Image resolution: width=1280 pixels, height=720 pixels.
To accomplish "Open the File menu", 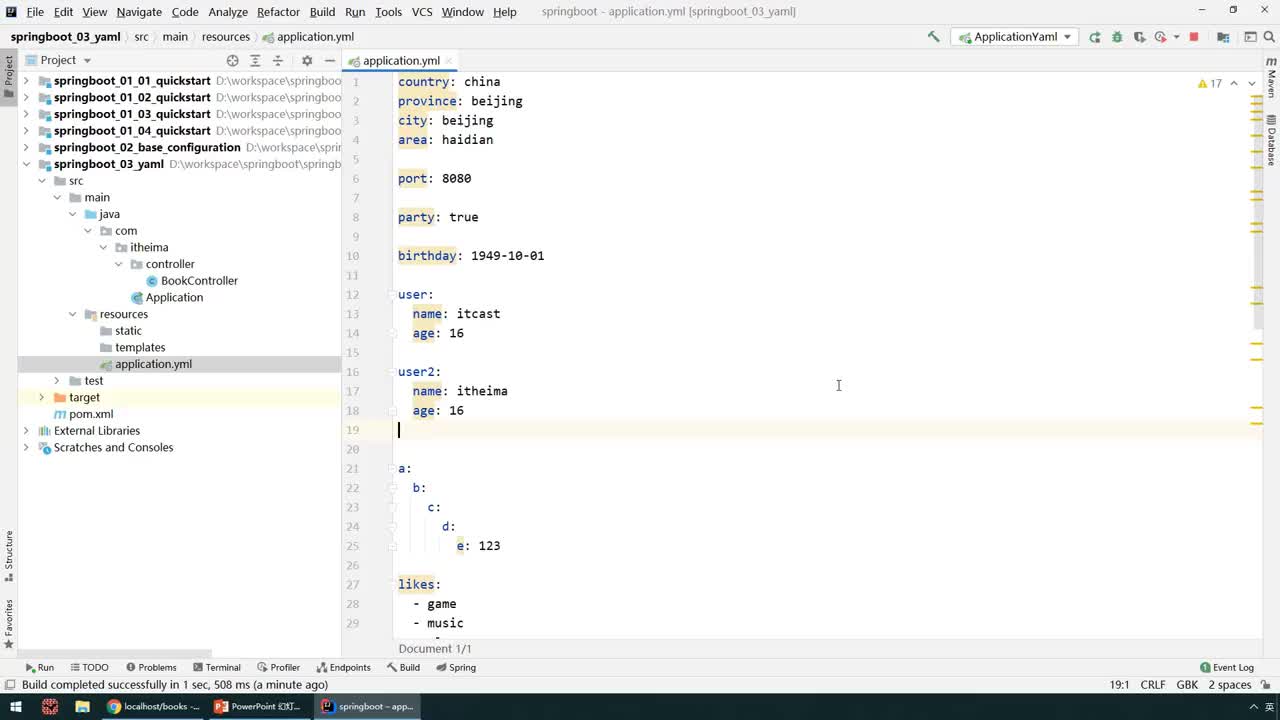I will pyautogui.click(x=35, y=11).
